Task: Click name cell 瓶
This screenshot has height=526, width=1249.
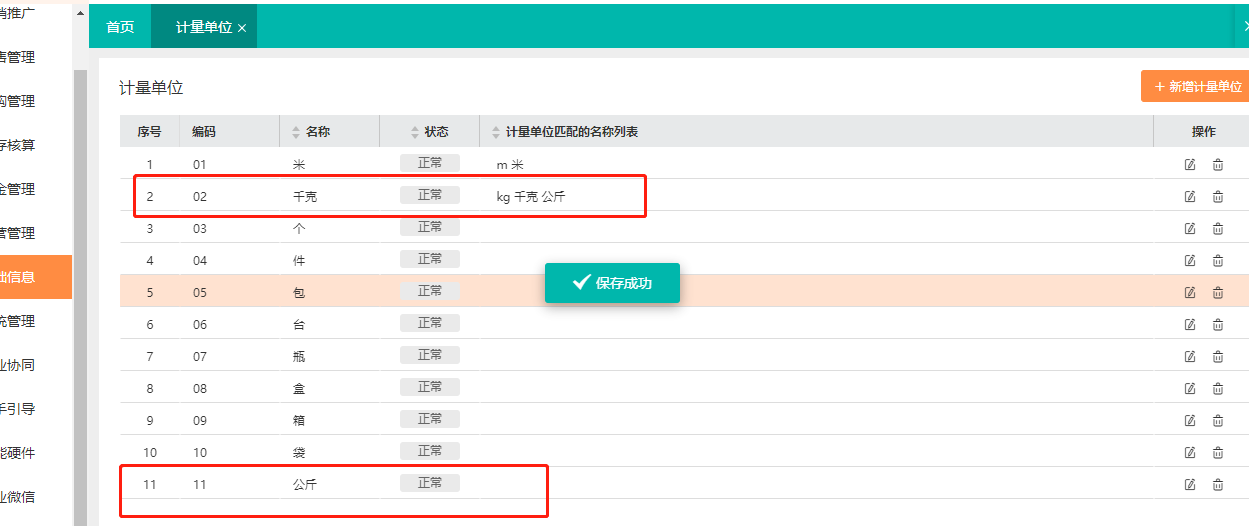Action: click(298, 357)
